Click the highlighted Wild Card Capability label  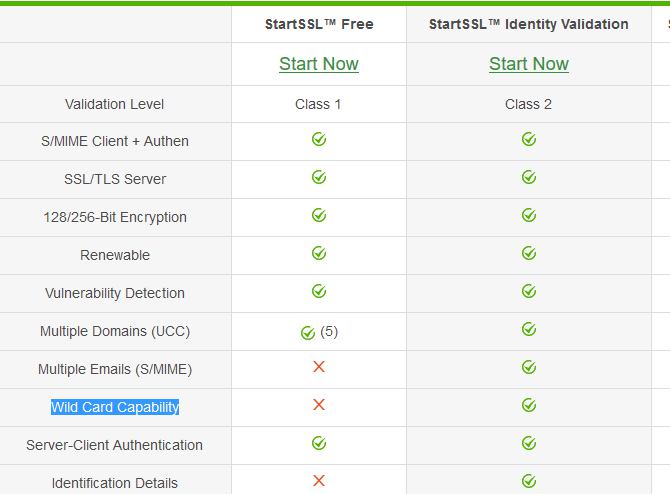pos(115,407)
